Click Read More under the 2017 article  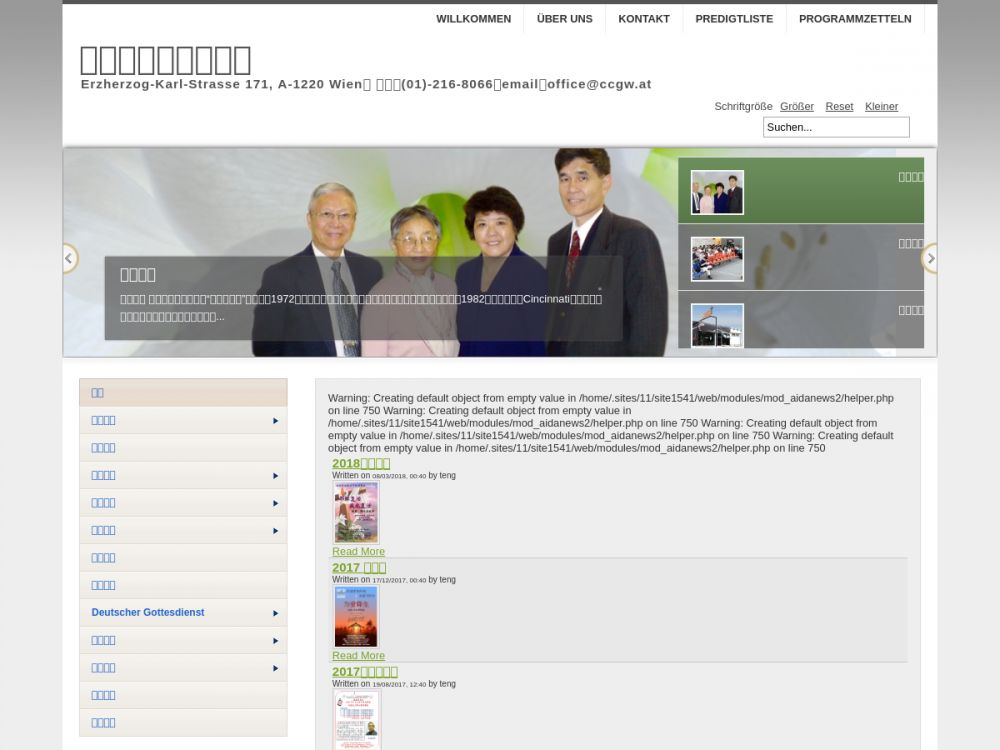click(x=358, y=656)
